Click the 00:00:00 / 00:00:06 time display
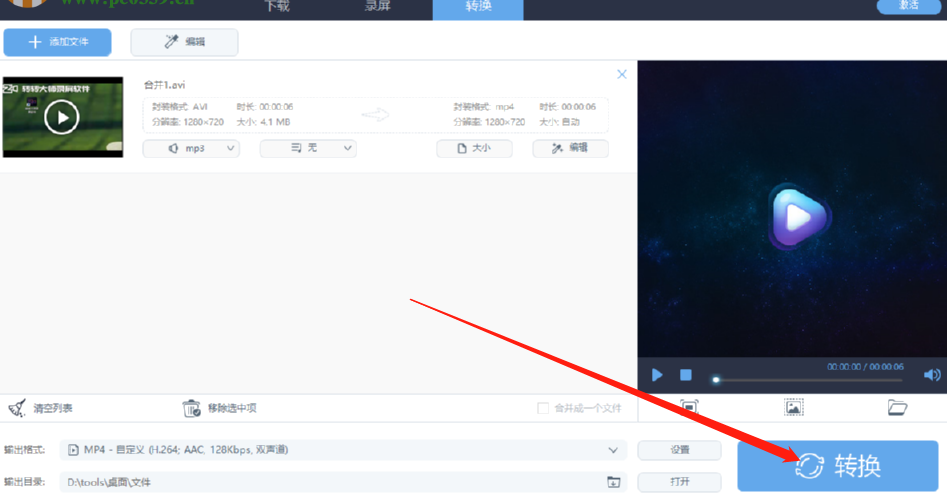Image resolution: width=948 pixels, height=497 pixels. click(865, 367)
